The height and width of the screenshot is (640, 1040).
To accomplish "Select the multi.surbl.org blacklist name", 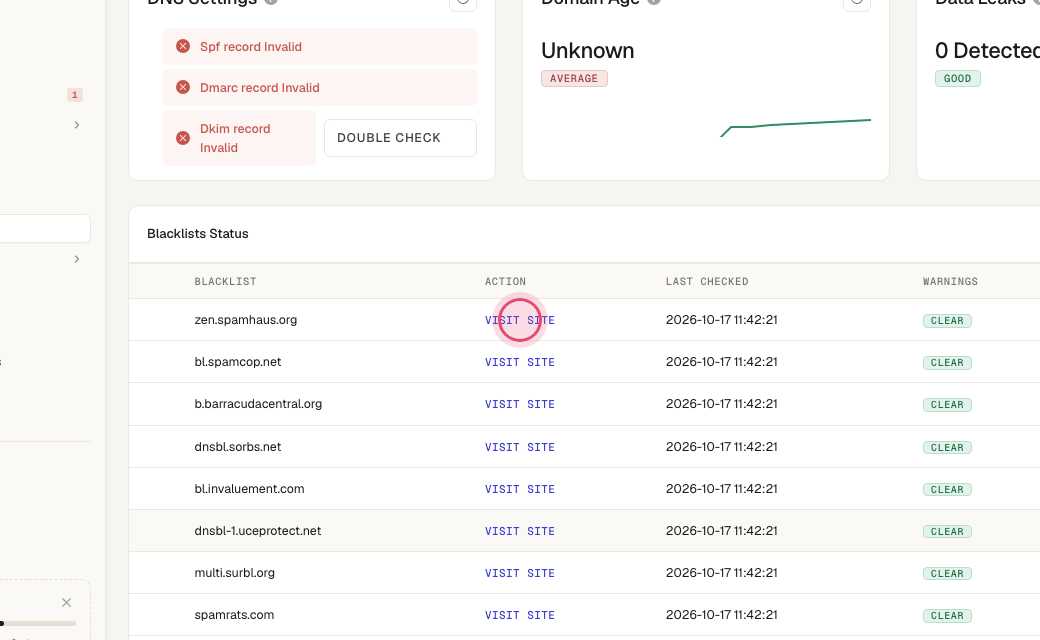I will point(234,572).
